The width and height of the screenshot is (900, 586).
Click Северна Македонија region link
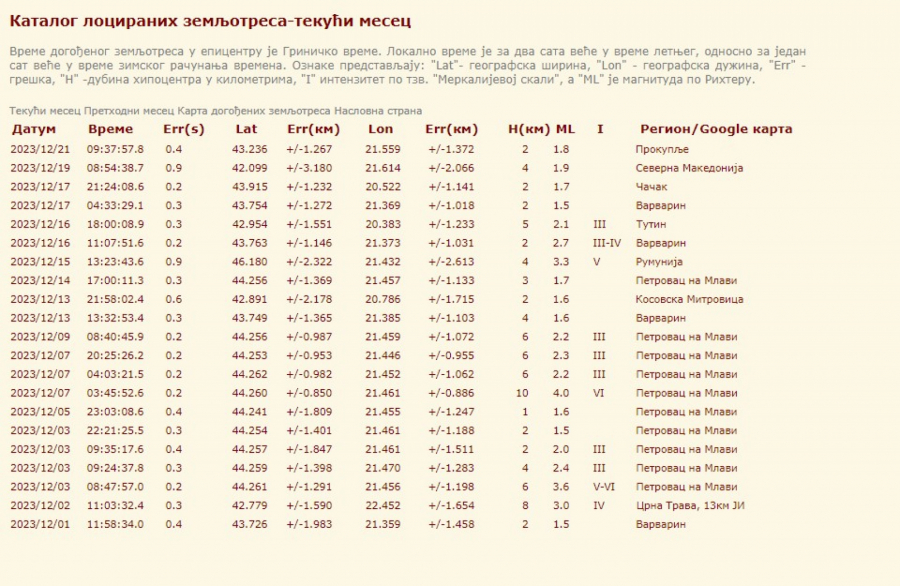[689, 168]
